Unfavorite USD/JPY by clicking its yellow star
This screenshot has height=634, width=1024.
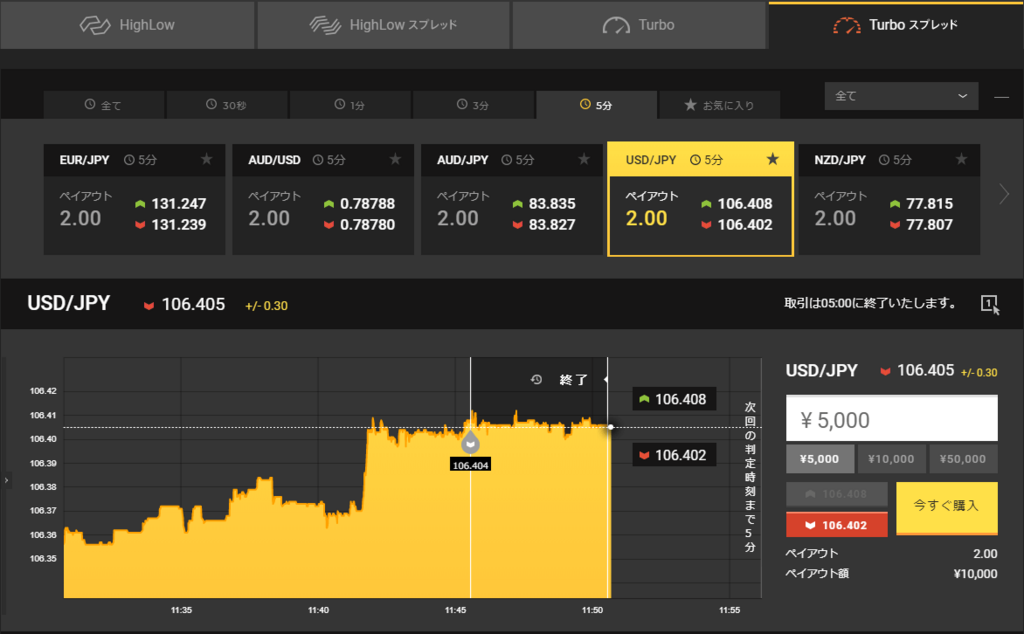point(773,159)
